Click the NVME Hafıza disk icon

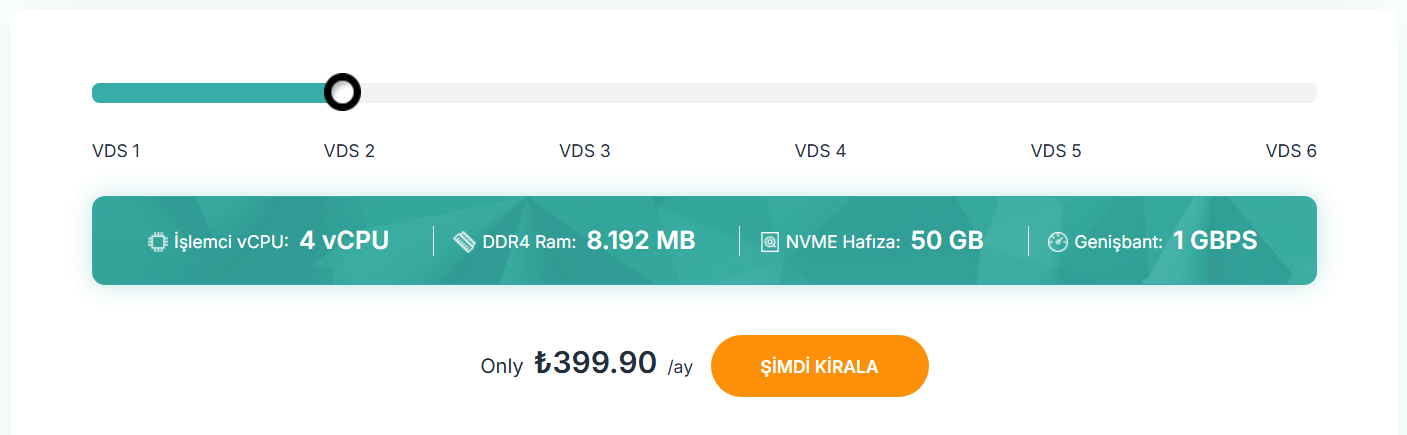(x=770, y=242)
